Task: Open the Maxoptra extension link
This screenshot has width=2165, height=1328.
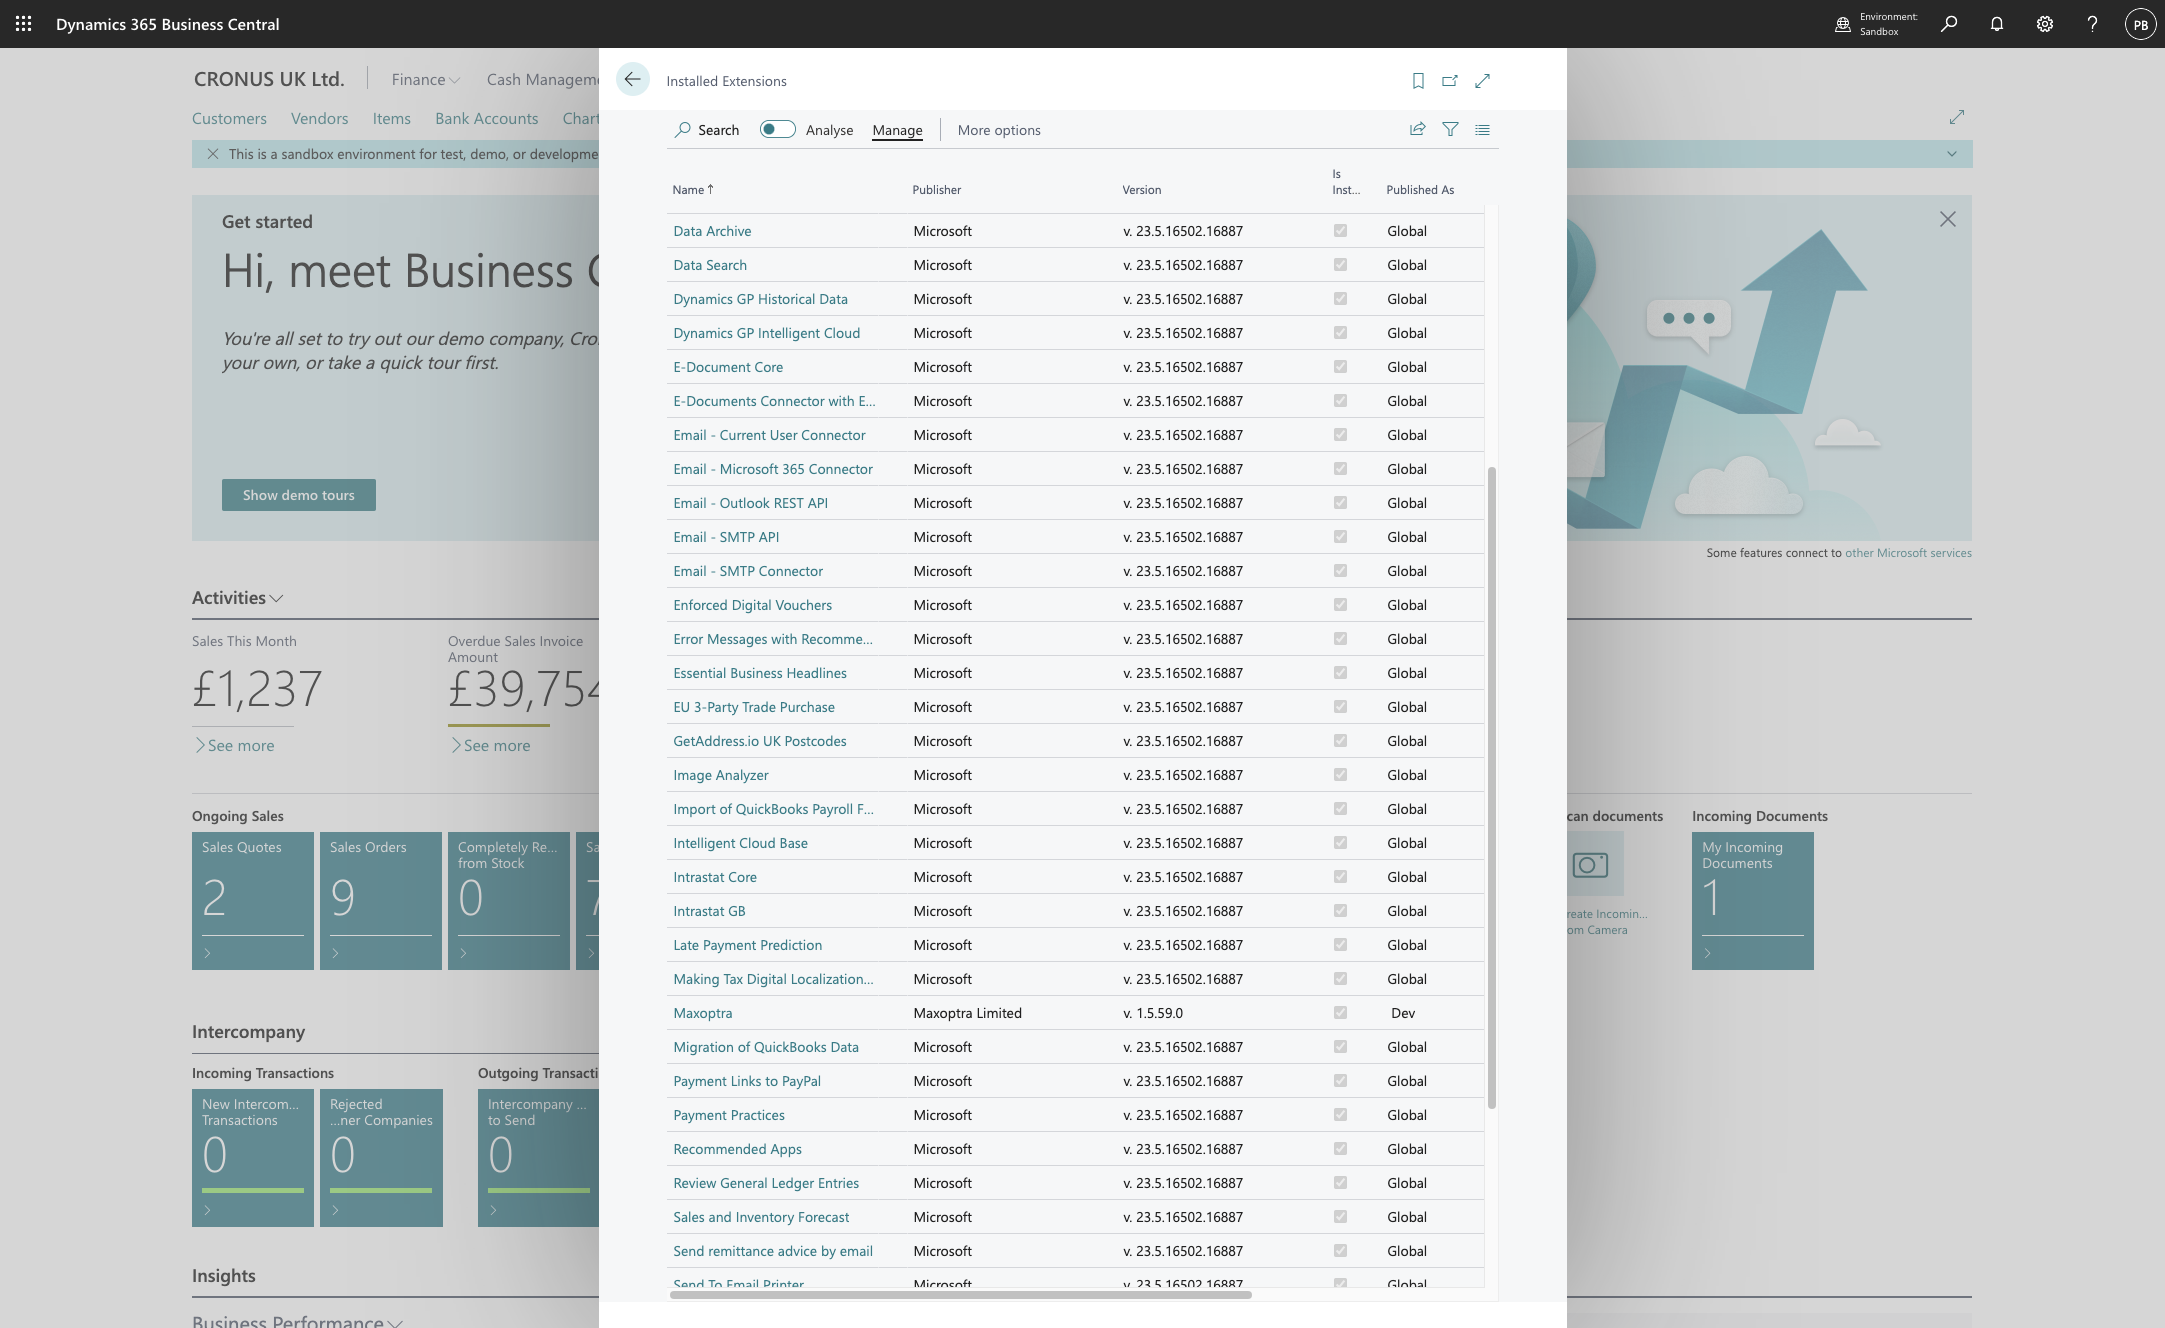Action: (703, 1013)
